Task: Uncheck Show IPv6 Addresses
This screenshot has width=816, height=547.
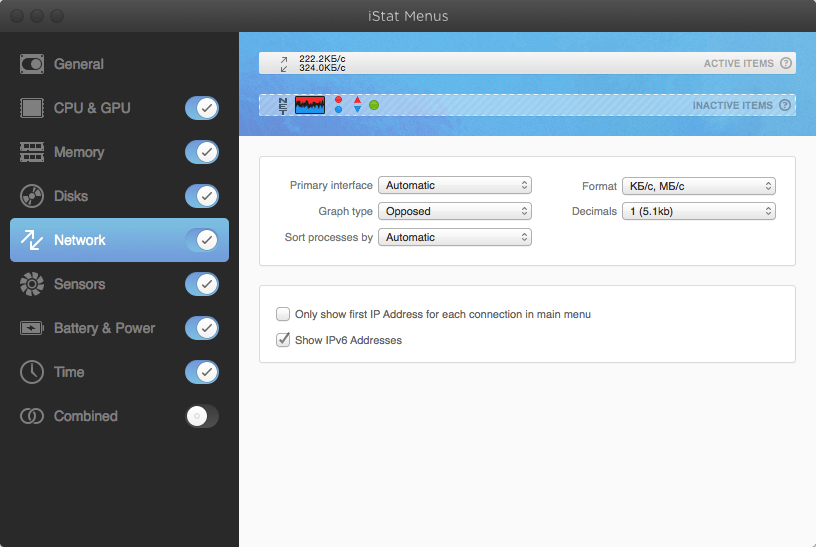Action: [283, 340]
